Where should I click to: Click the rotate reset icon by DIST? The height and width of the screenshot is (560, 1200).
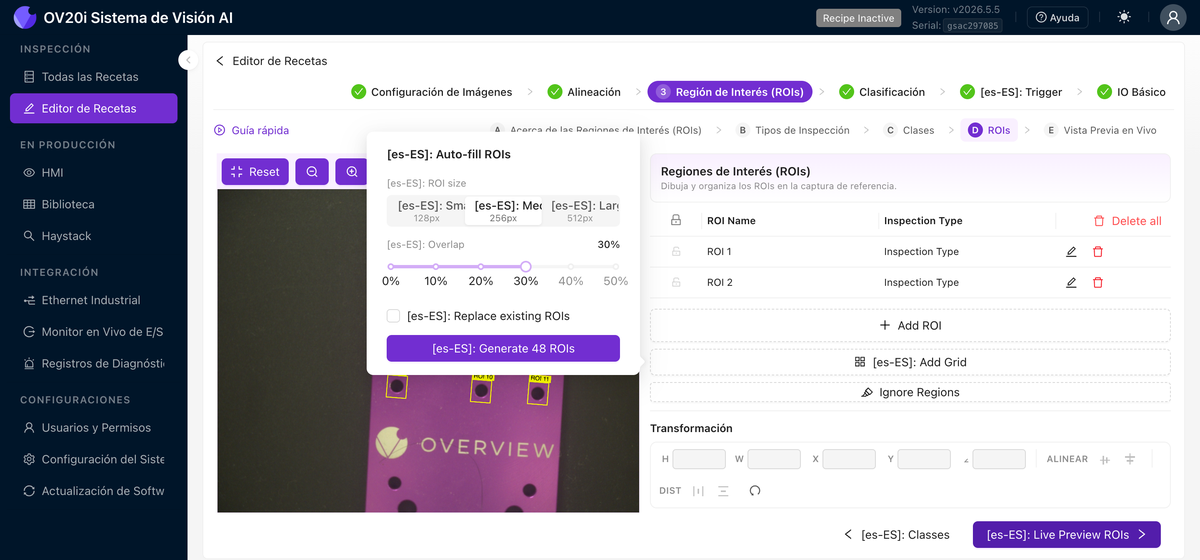tap(754, 490)
